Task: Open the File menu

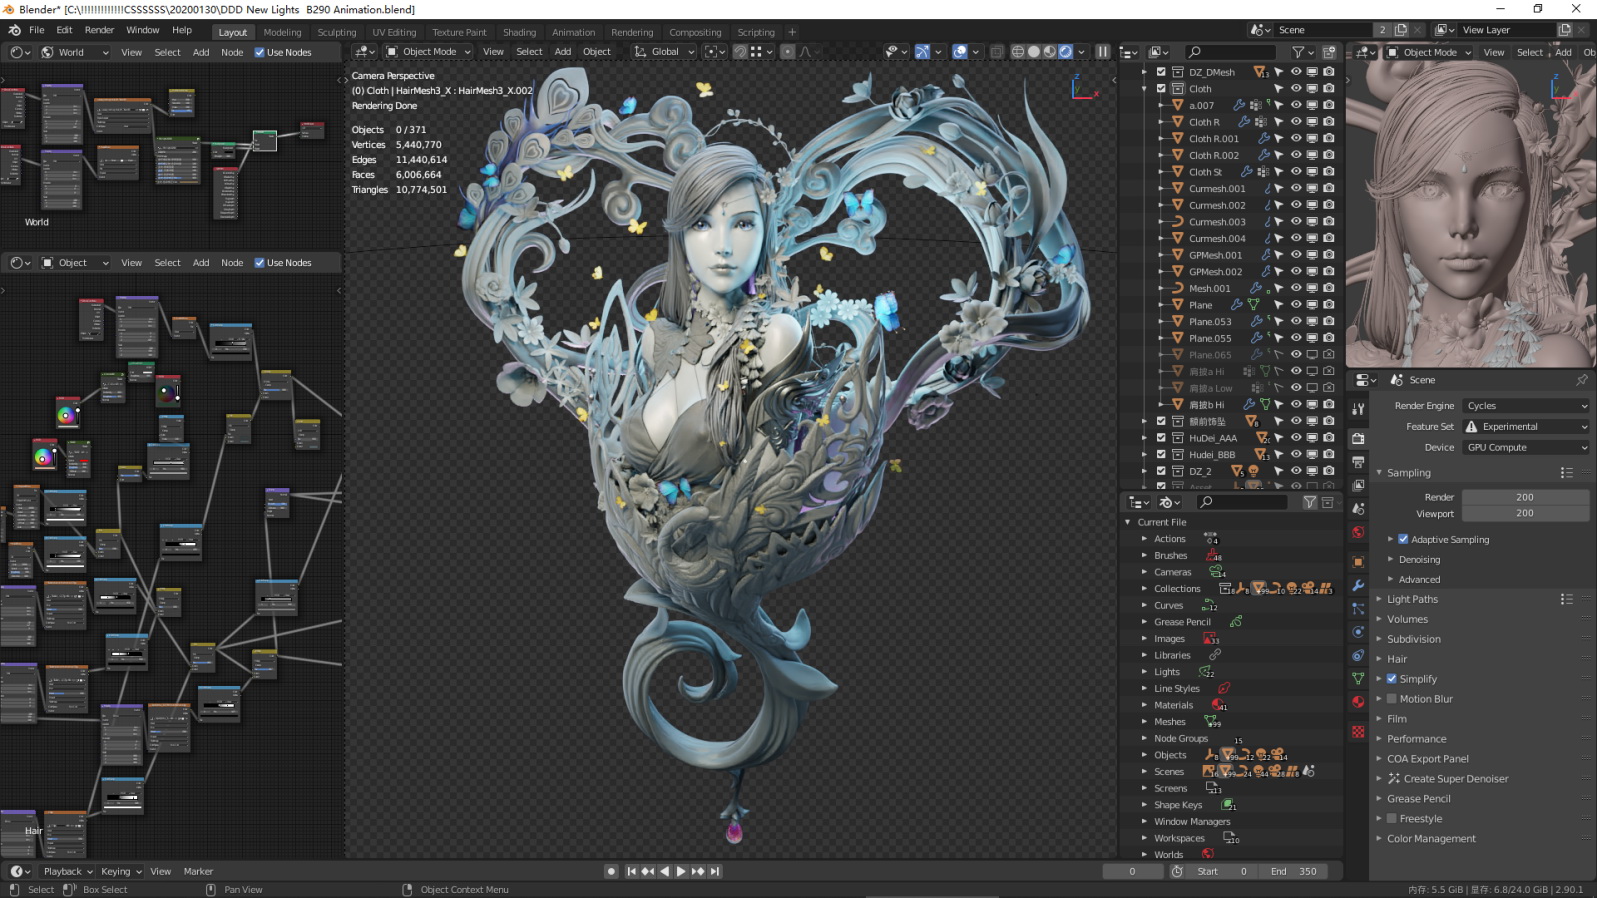Action: click(36, 30)
